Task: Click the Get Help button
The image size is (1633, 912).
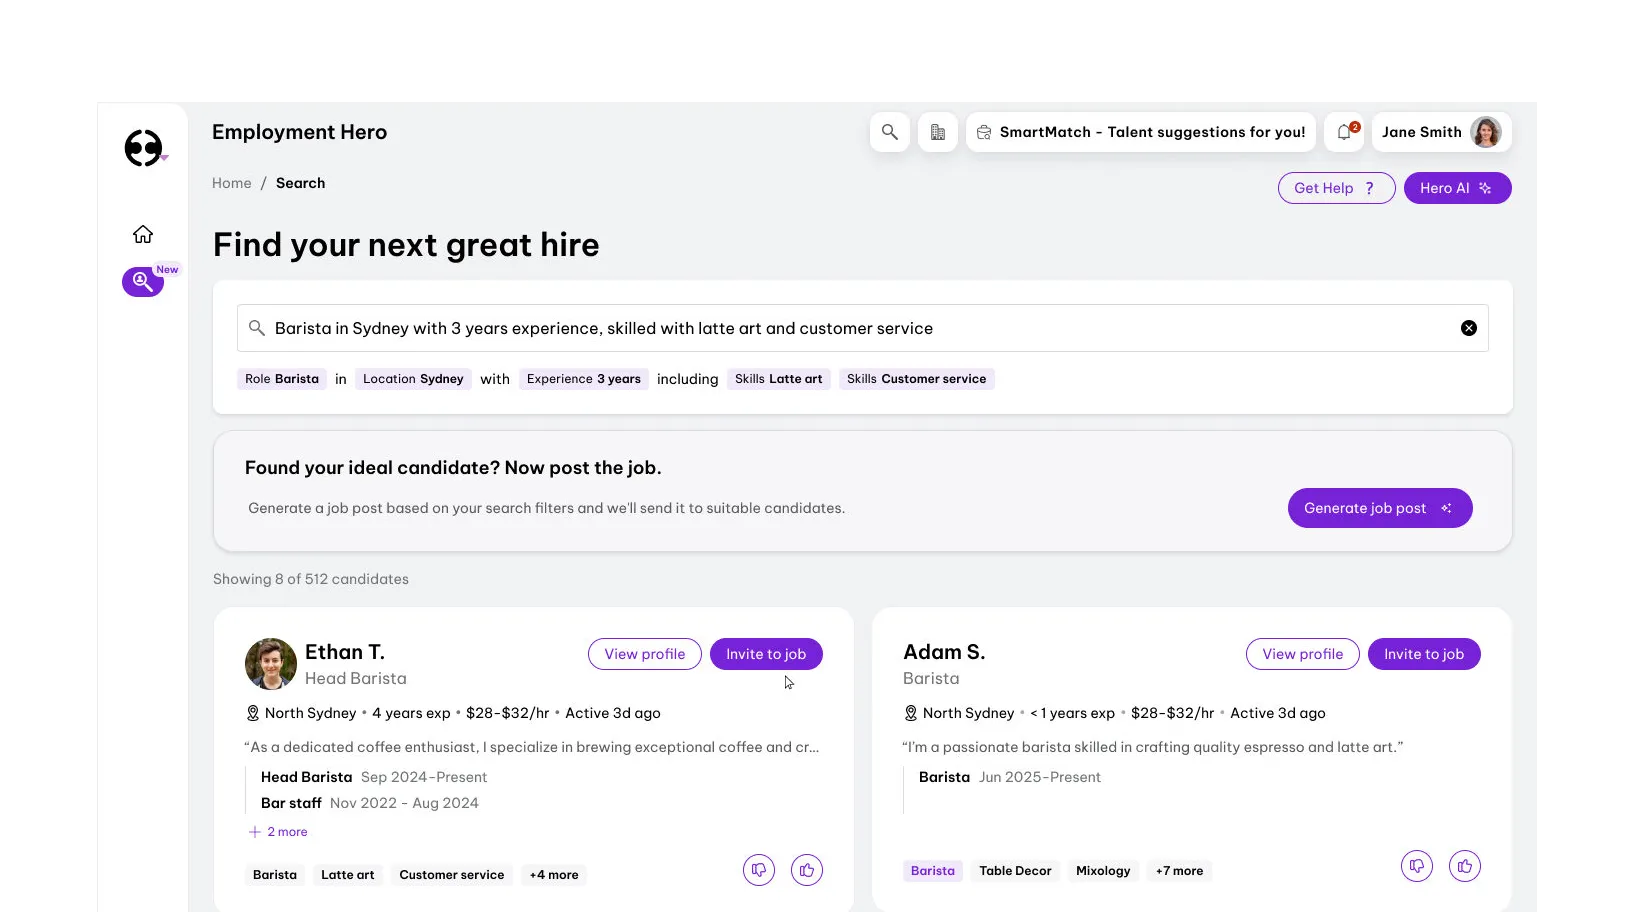Action: [x=1336, y=188]
